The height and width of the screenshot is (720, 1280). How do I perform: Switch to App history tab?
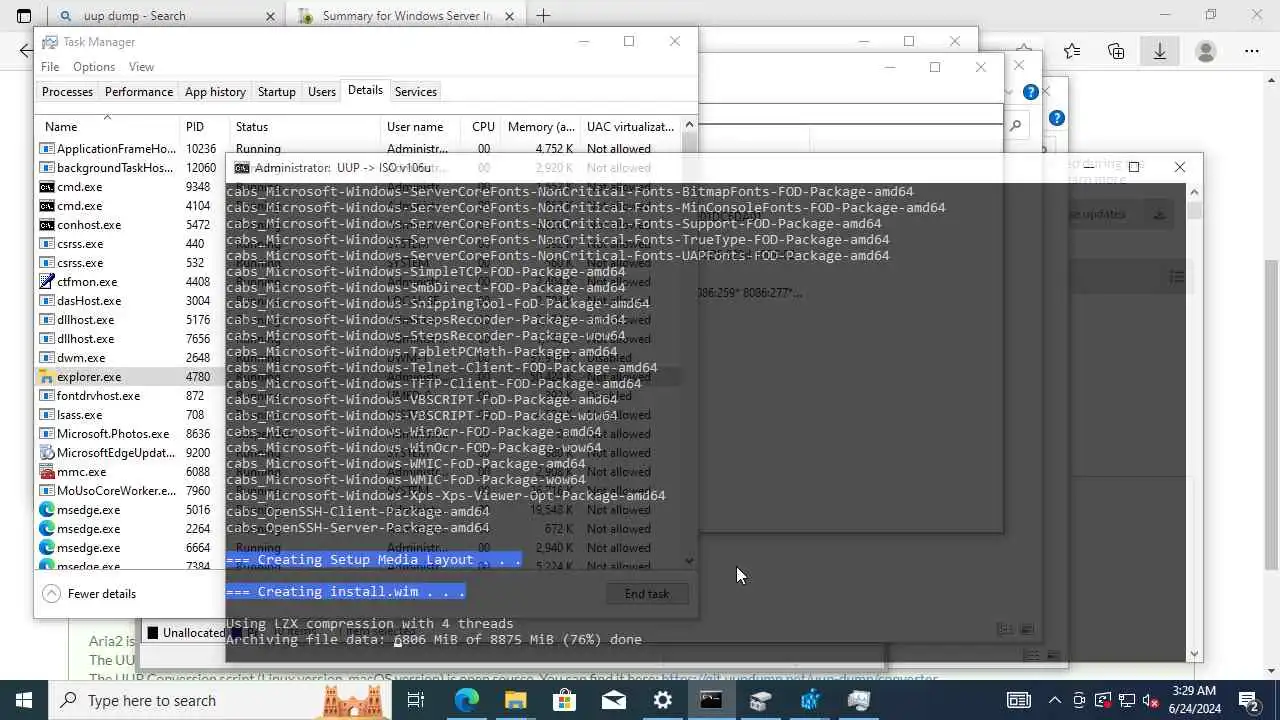(x=215, y=91)
